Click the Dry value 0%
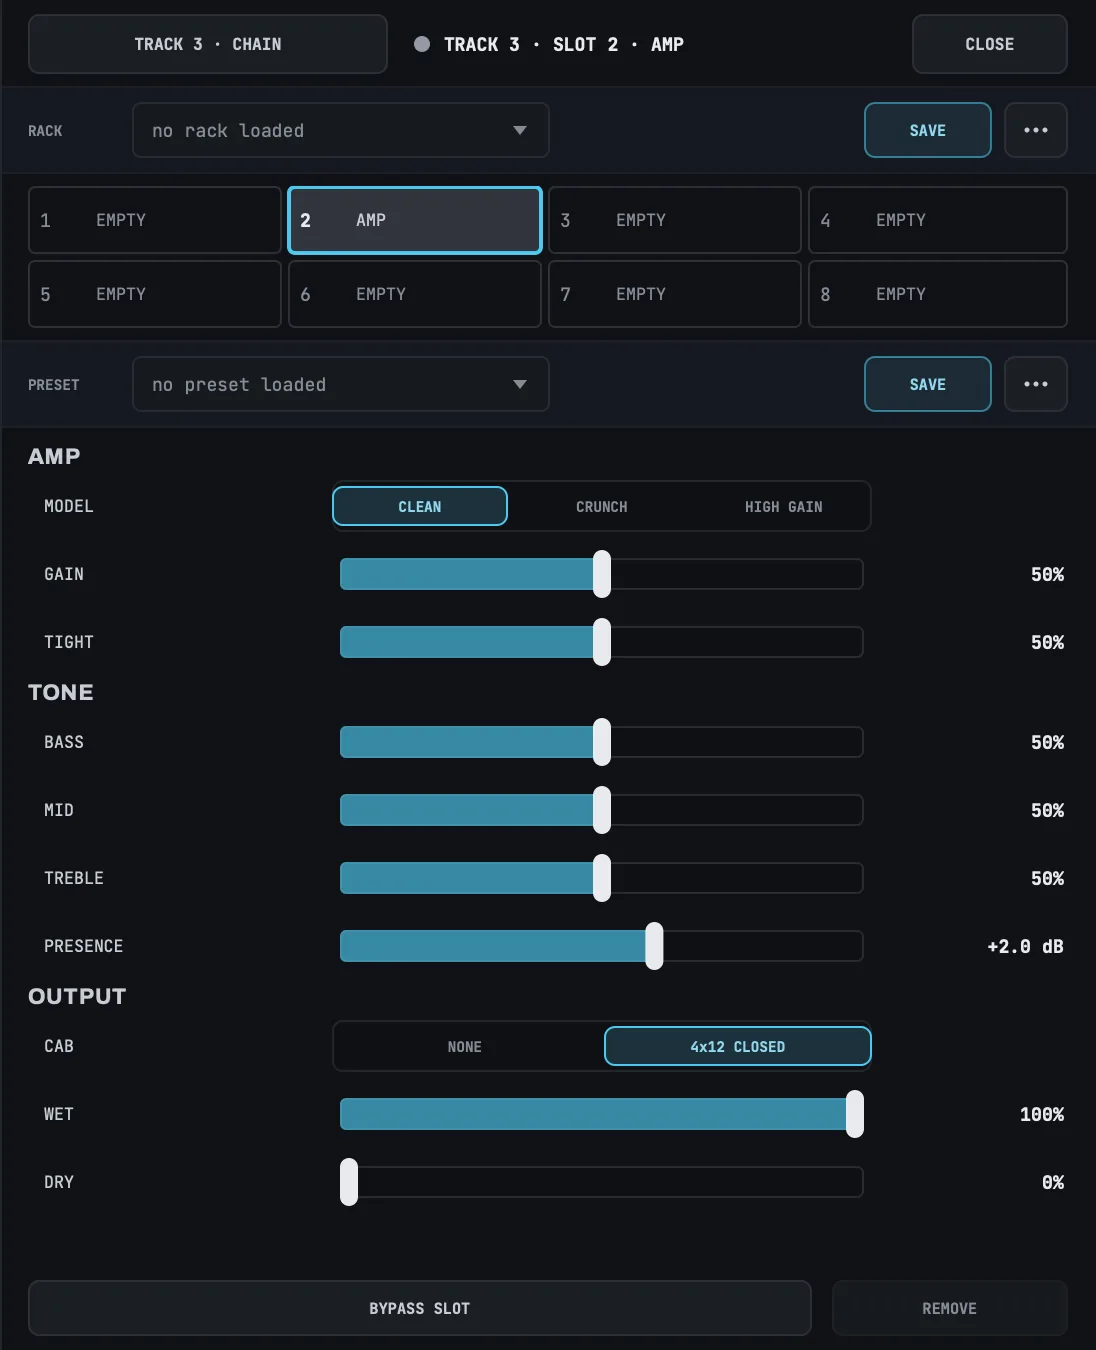Image resolution: width=1096 pixels, height=1350 pixels. pos(1053,1182)
